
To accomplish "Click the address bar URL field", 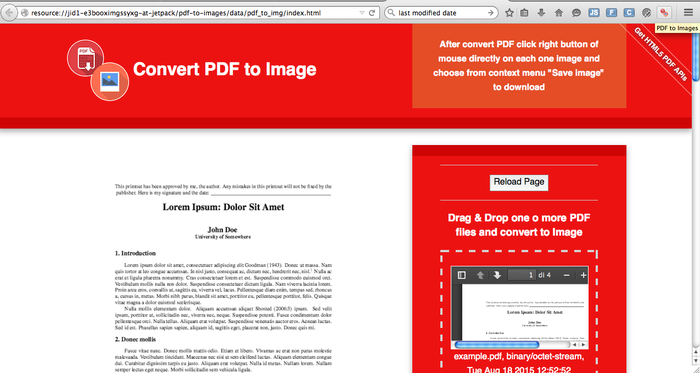I will tap(192, 13).
